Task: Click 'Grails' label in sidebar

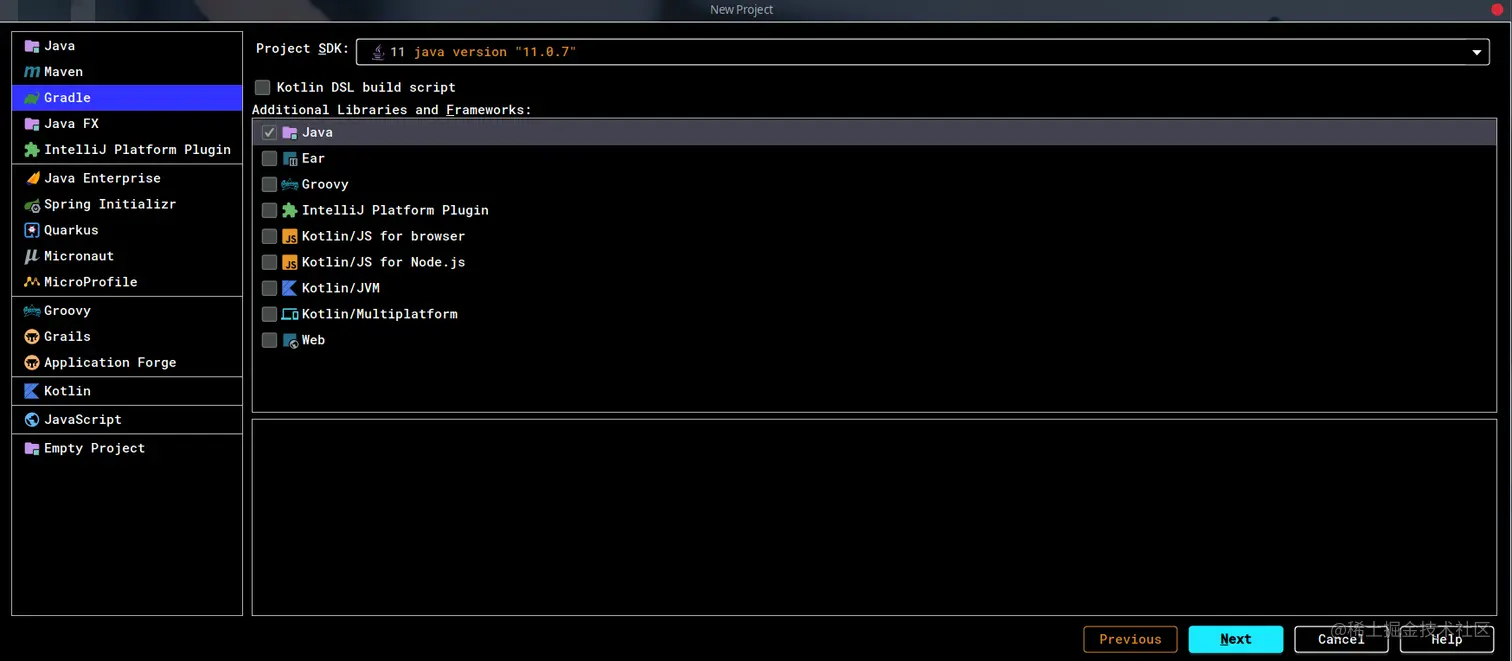Action: (67, 337)
